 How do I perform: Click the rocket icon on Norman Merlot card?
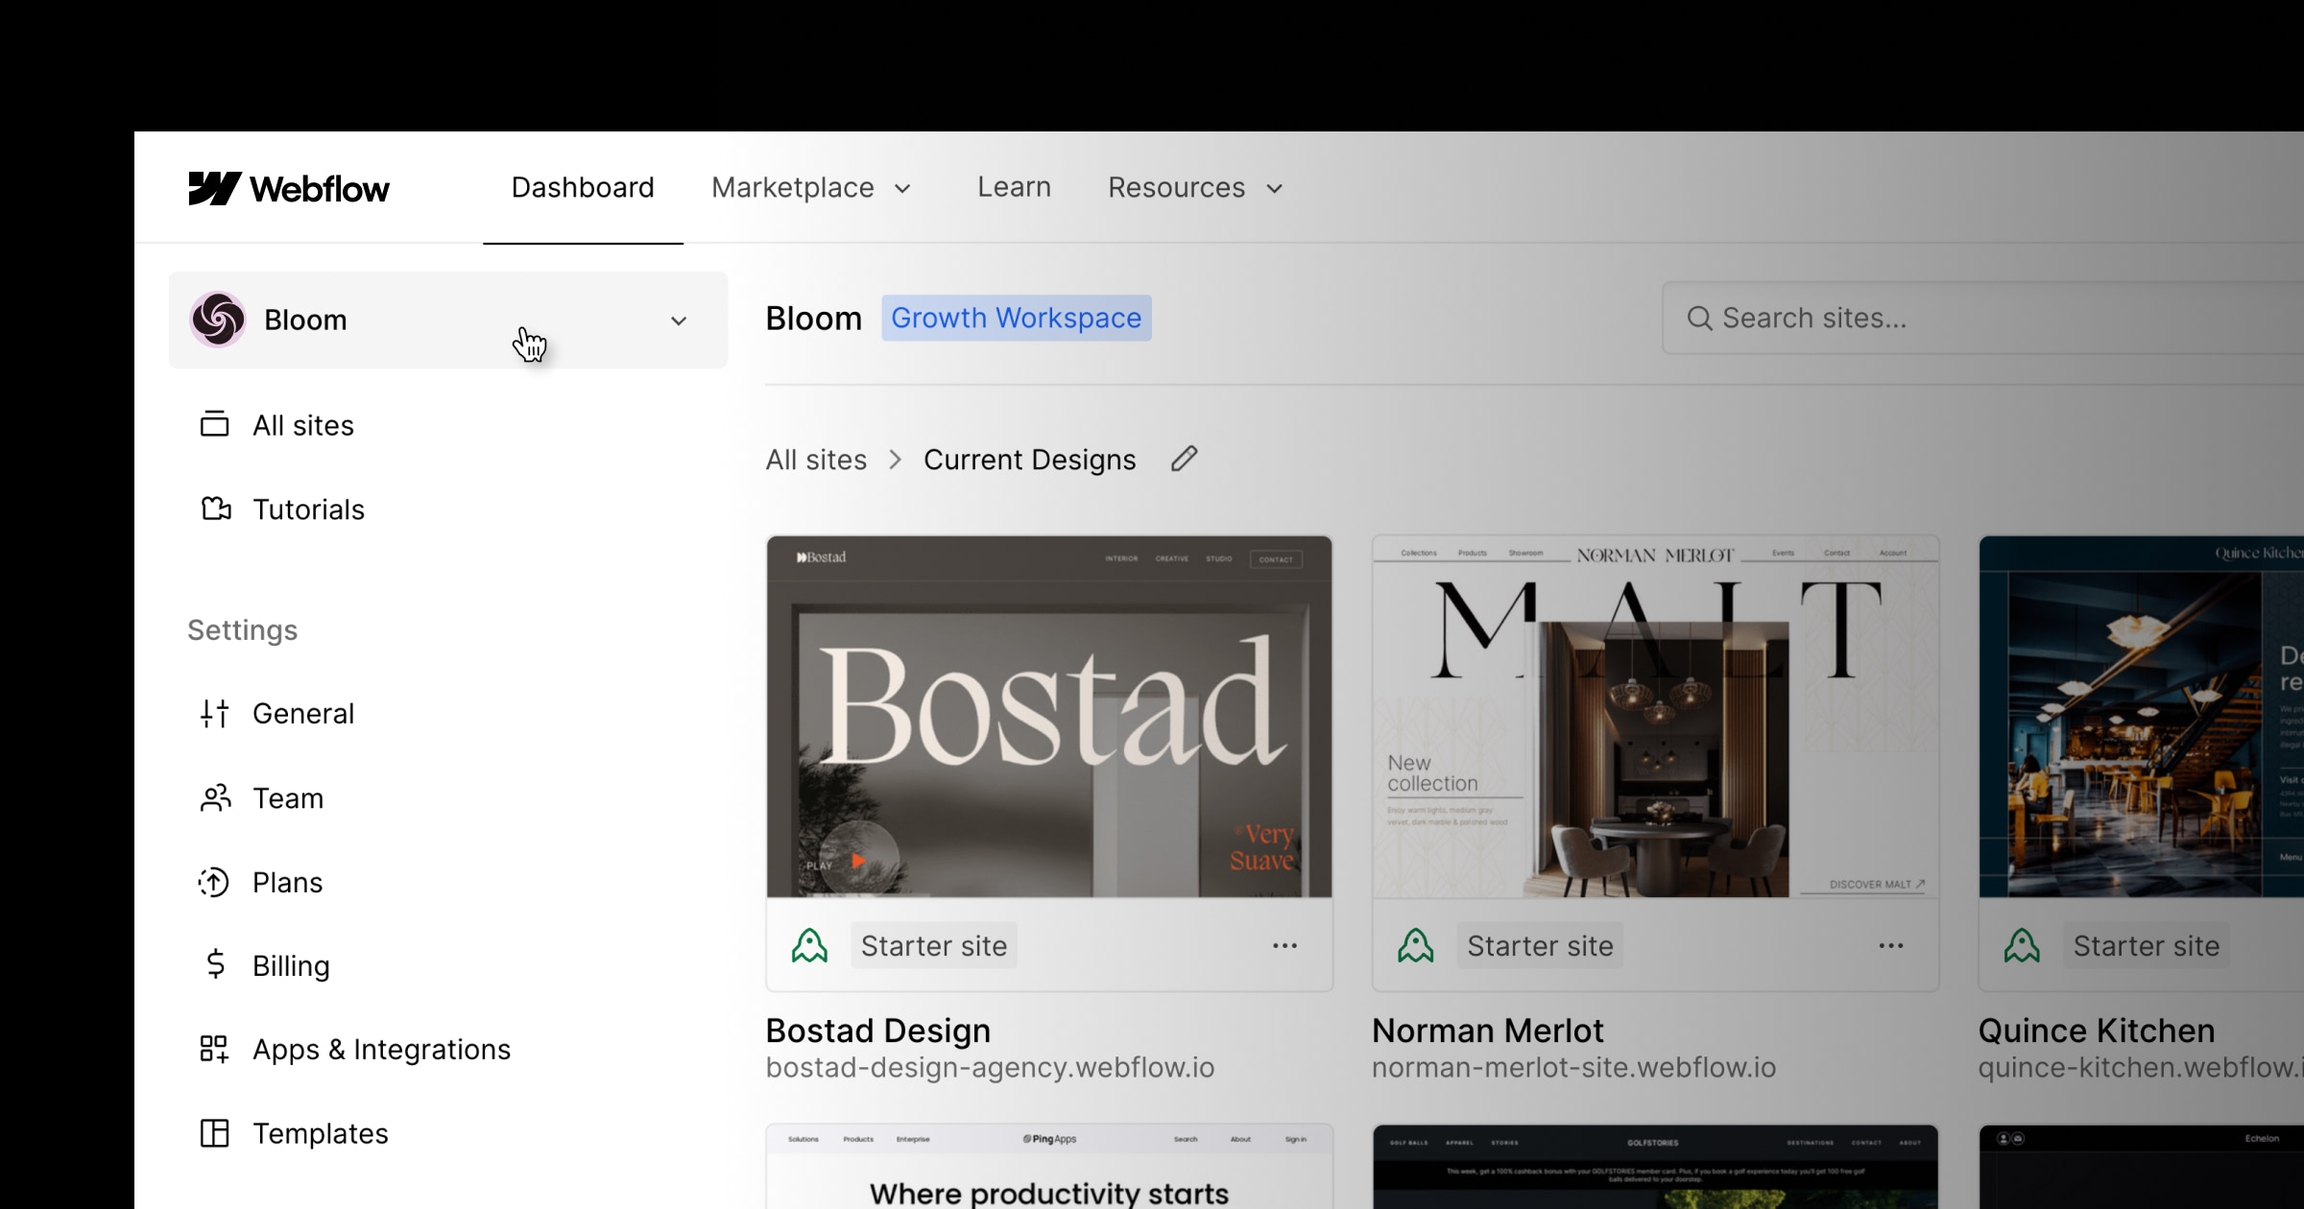click(x=1415, y=945)
